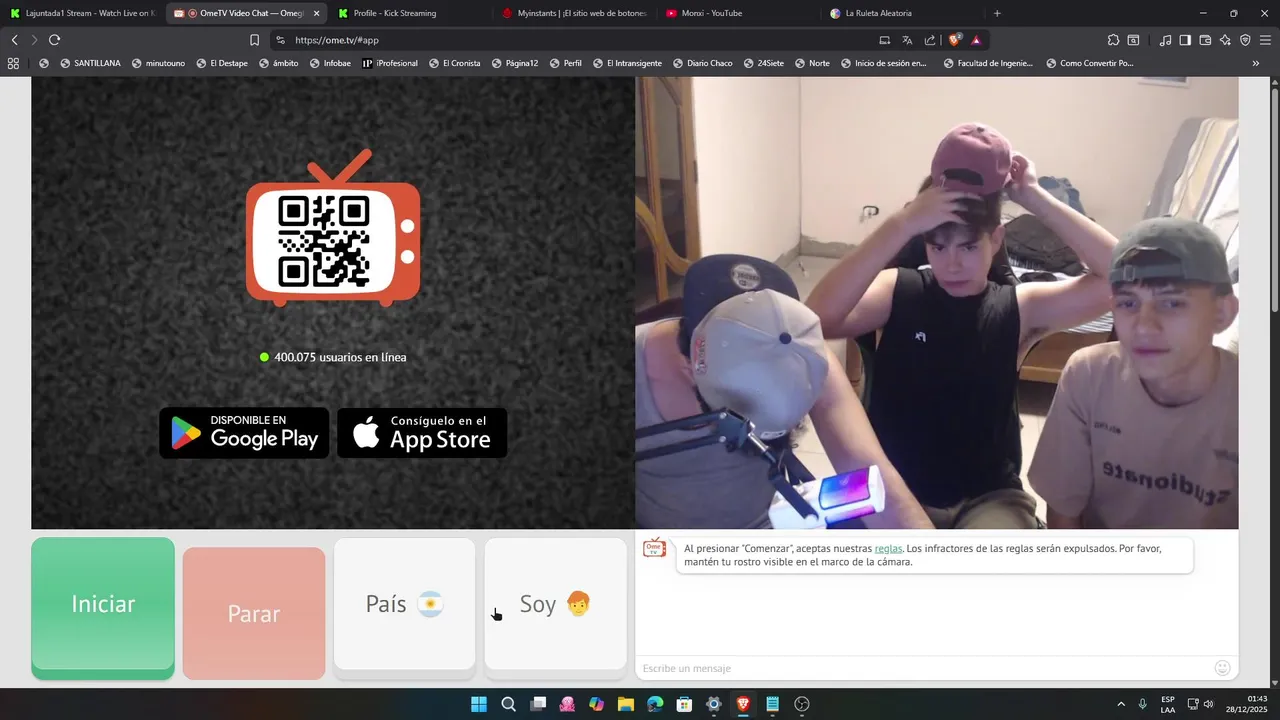Open the Facultad de Ingenie... bookmark
Image resolution: width=1280 pixels, height=720 pixels.
coord(988,63)
